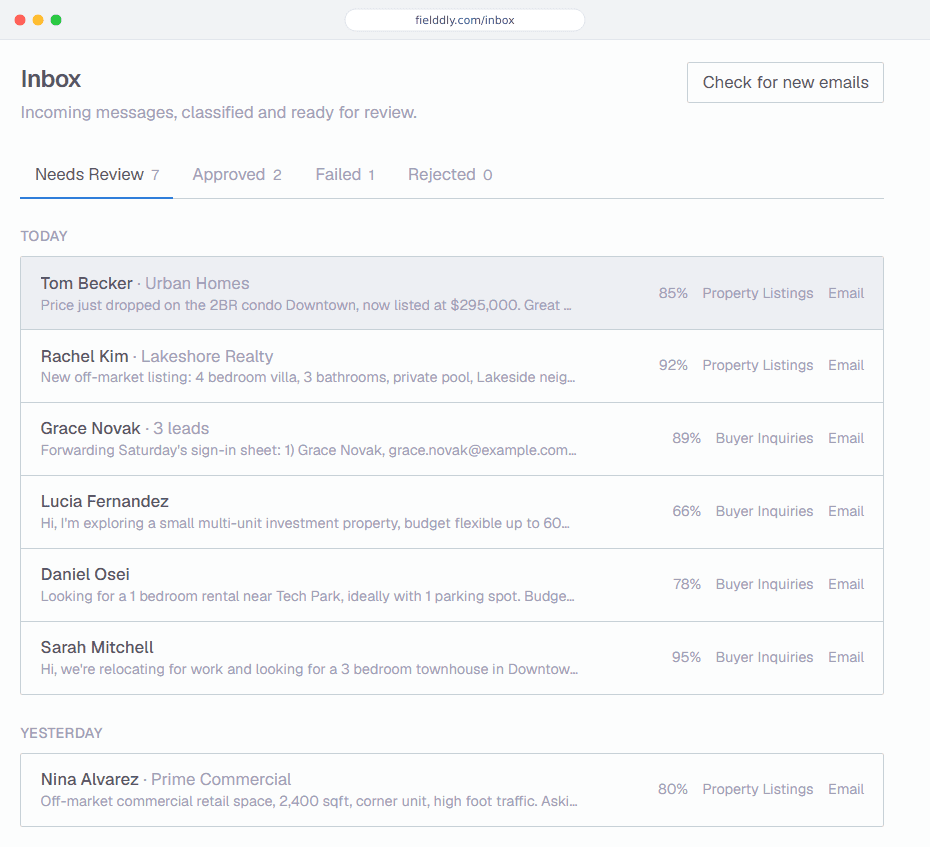Screen dimensions: 930x847
Task: Click the Urban Homes company name
Action: [197, 283]
